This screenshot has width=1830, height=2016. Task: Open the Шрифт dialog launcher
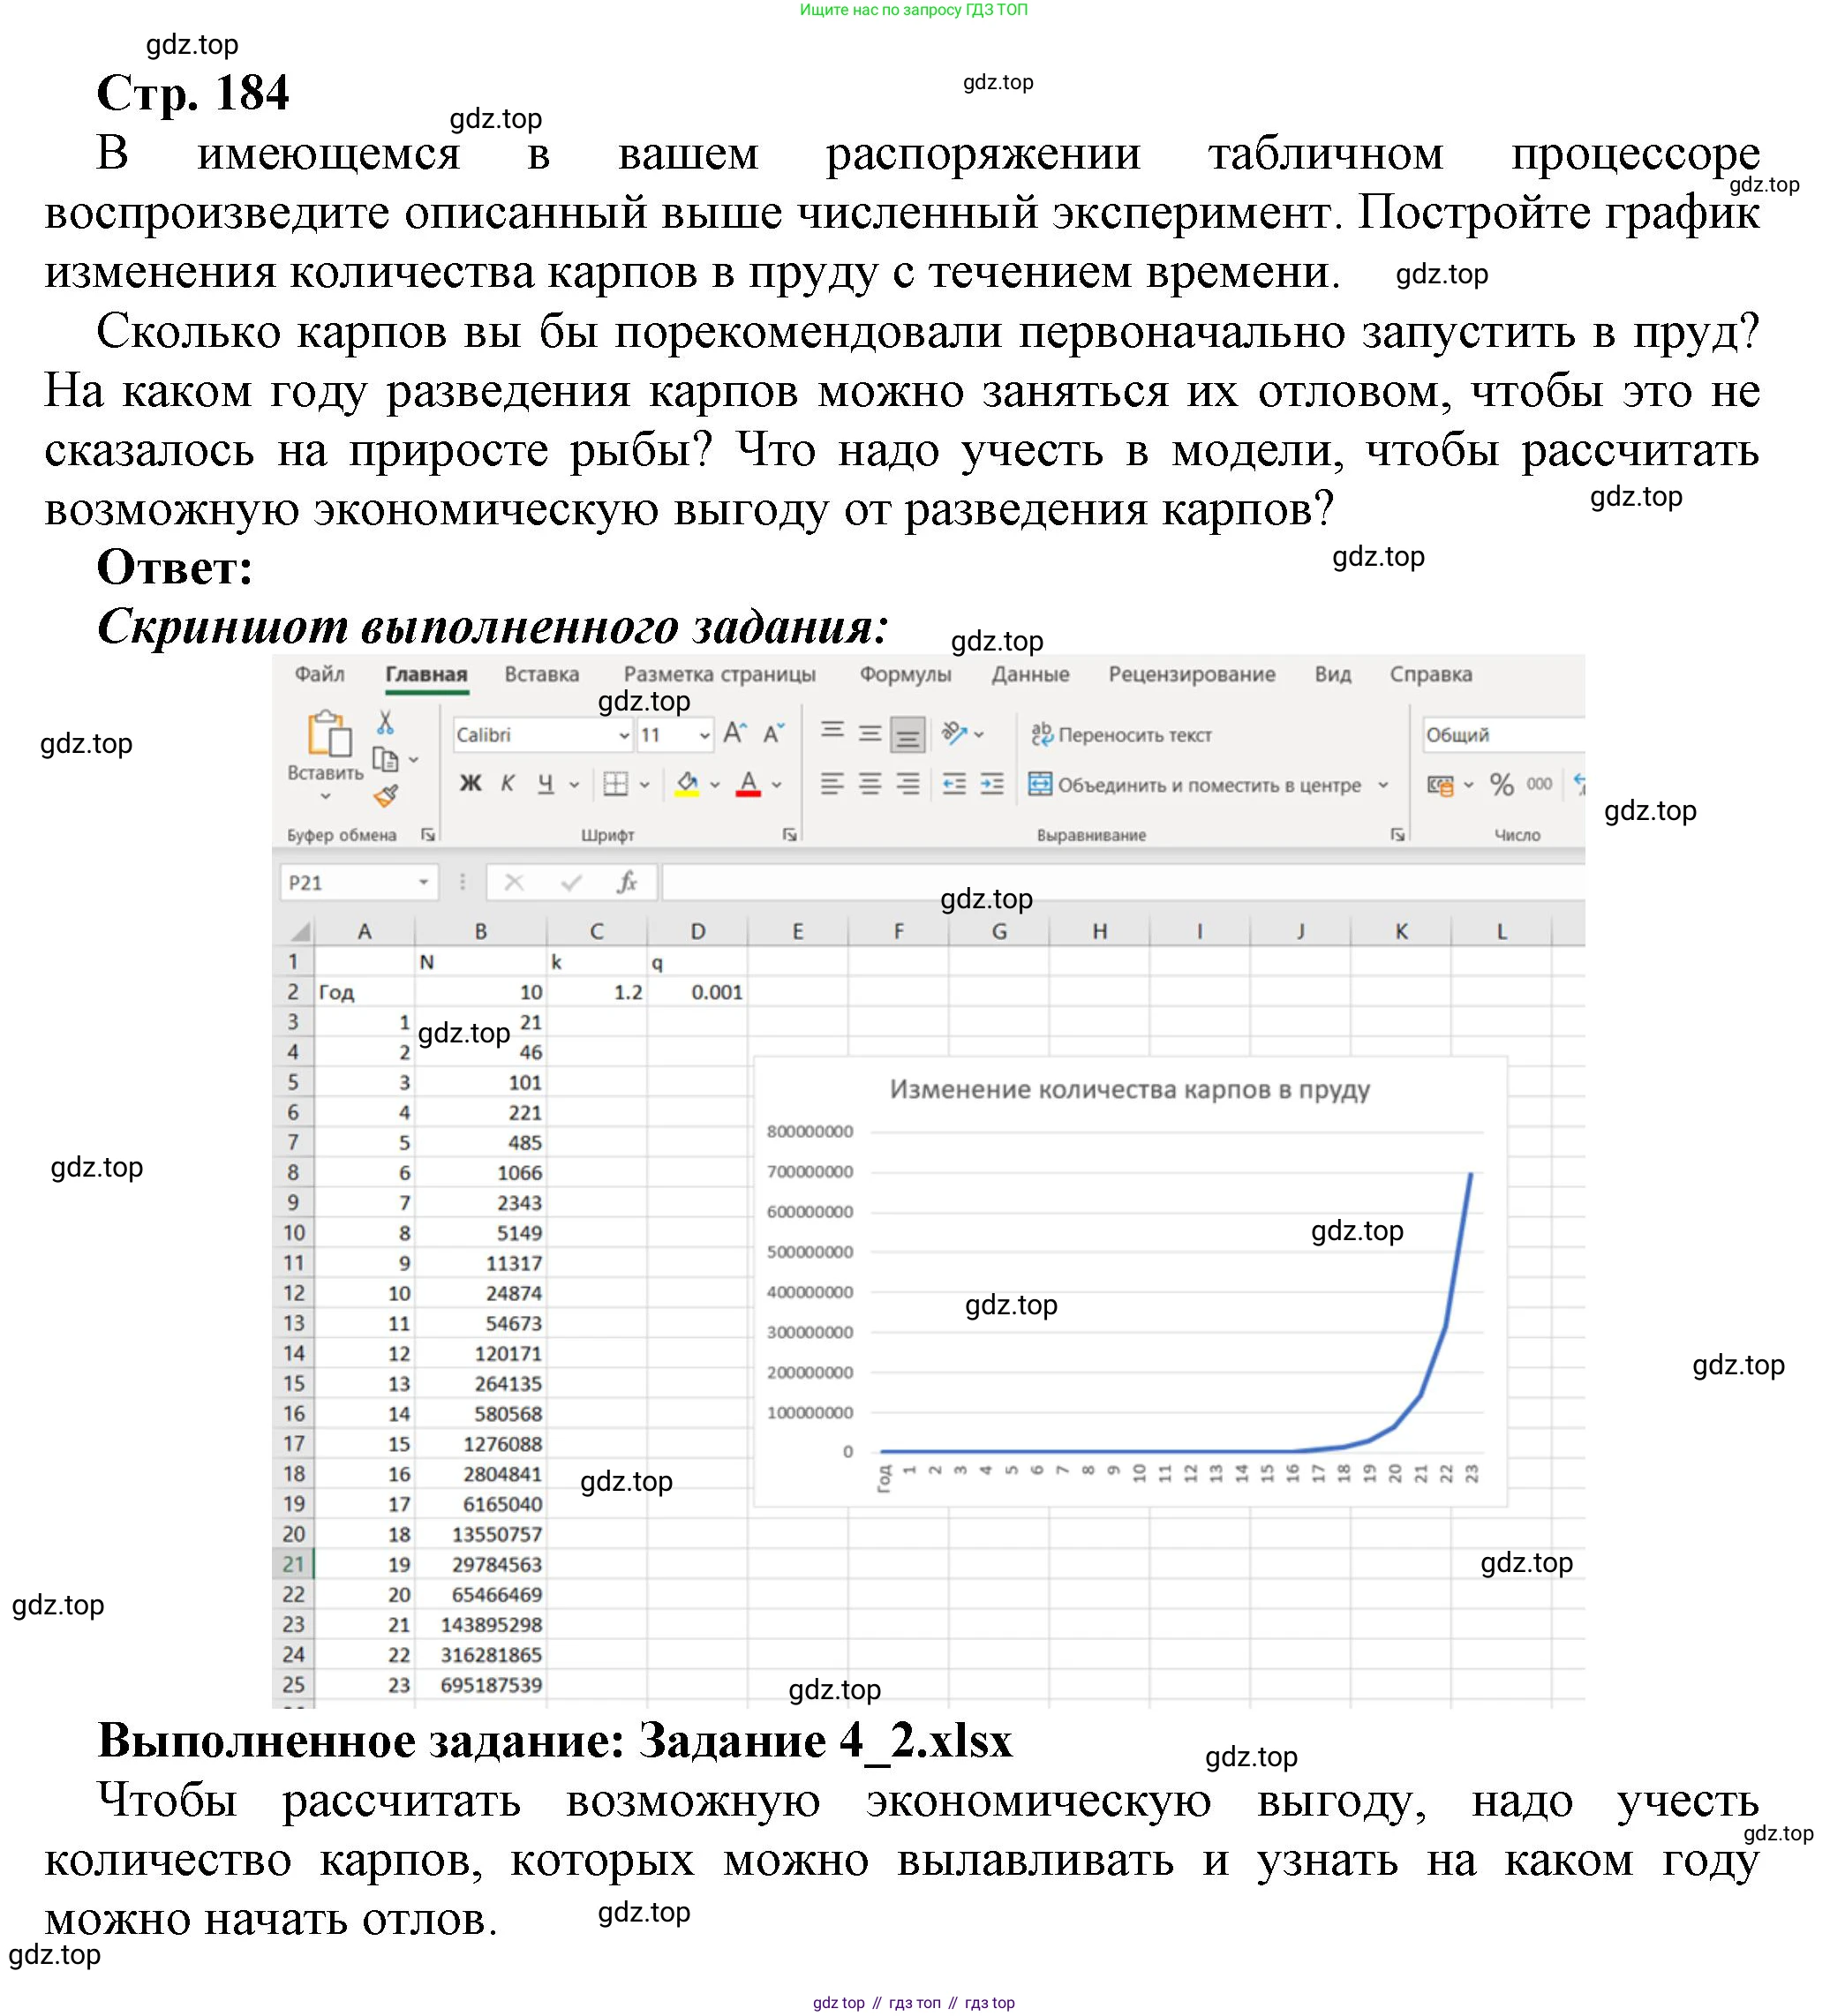coord(789,834)
